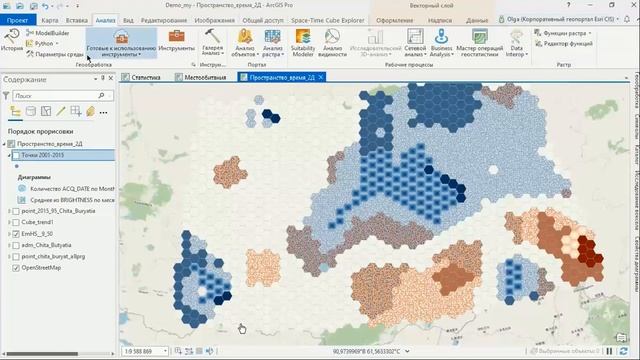Click the filter funnel icon in Contents
Viewport: 640px width, 360px height.
(x=6, y=96)
